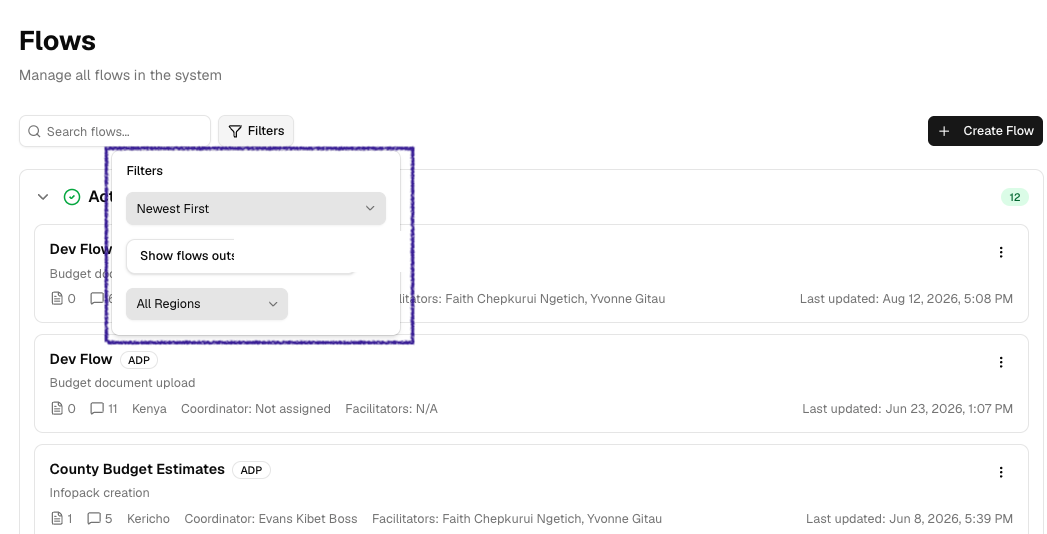Click comment icon showing 5 comments
Image resolution: width=1047 pixels, height=534 pixels.
click(94, 518)
